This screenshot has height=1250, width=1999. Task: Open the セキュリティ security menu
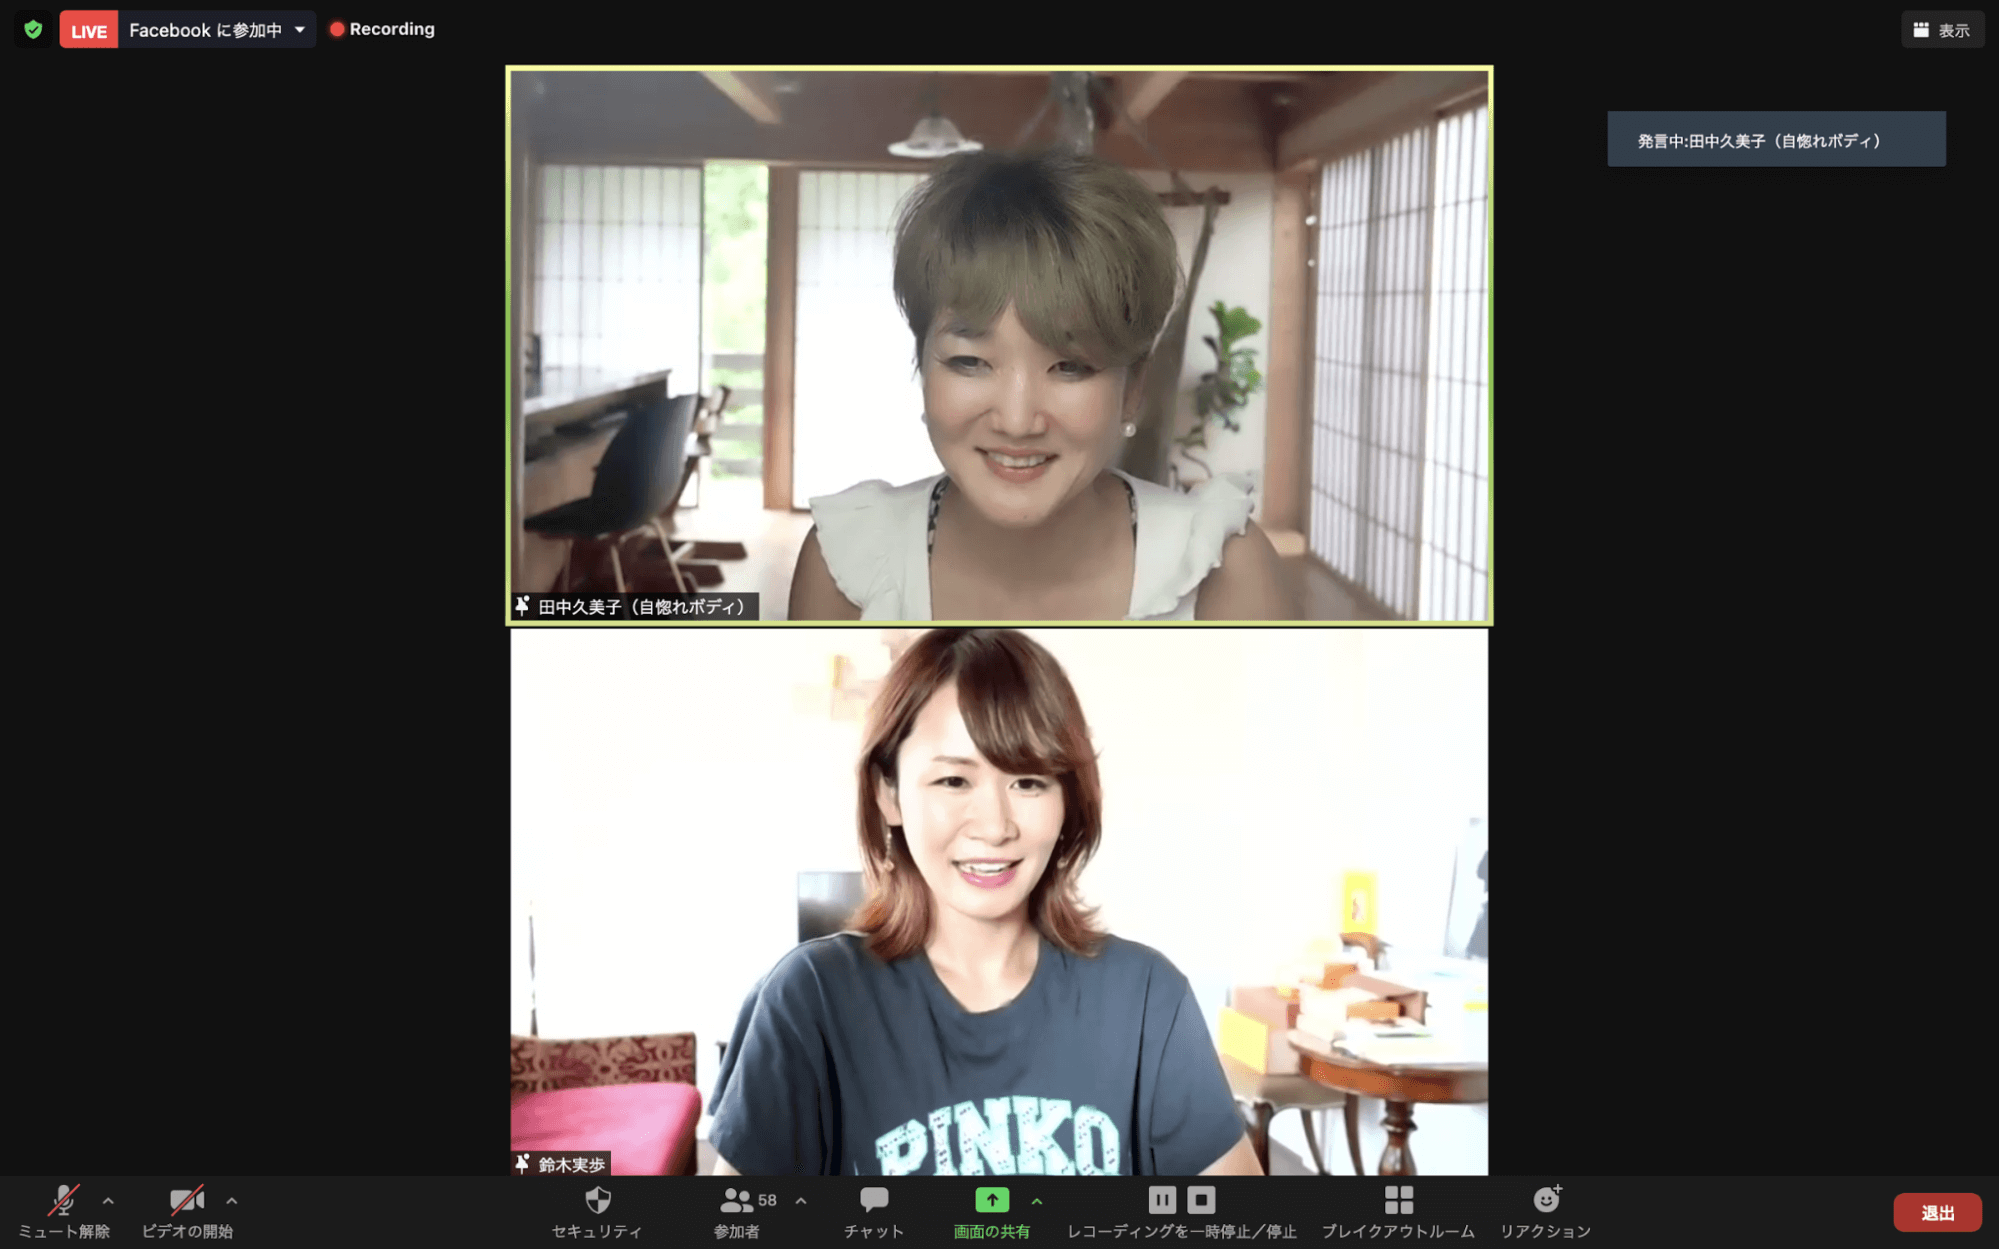click(x=597, y=1212)
